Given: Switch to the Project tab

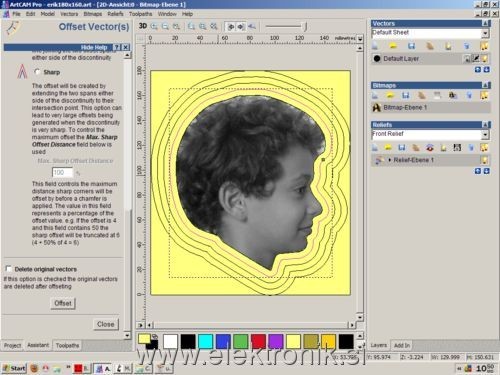Looking at the screenshot, I should [x=13, y=345].
